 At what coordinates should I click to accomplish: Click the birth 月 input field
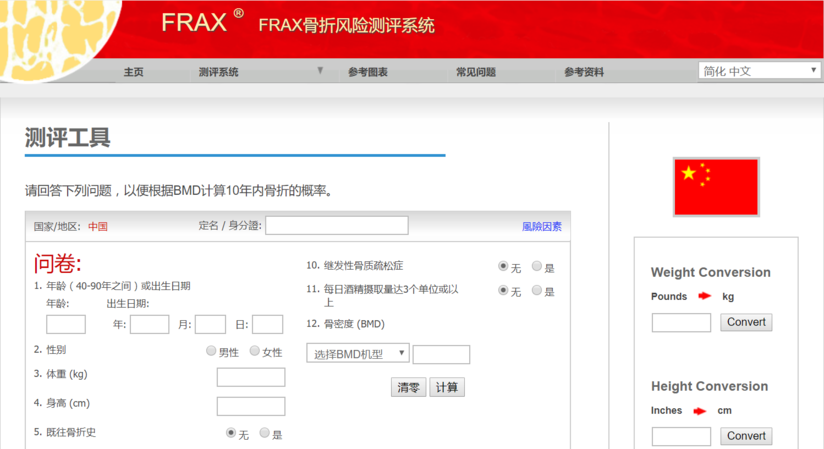(210, 324)
